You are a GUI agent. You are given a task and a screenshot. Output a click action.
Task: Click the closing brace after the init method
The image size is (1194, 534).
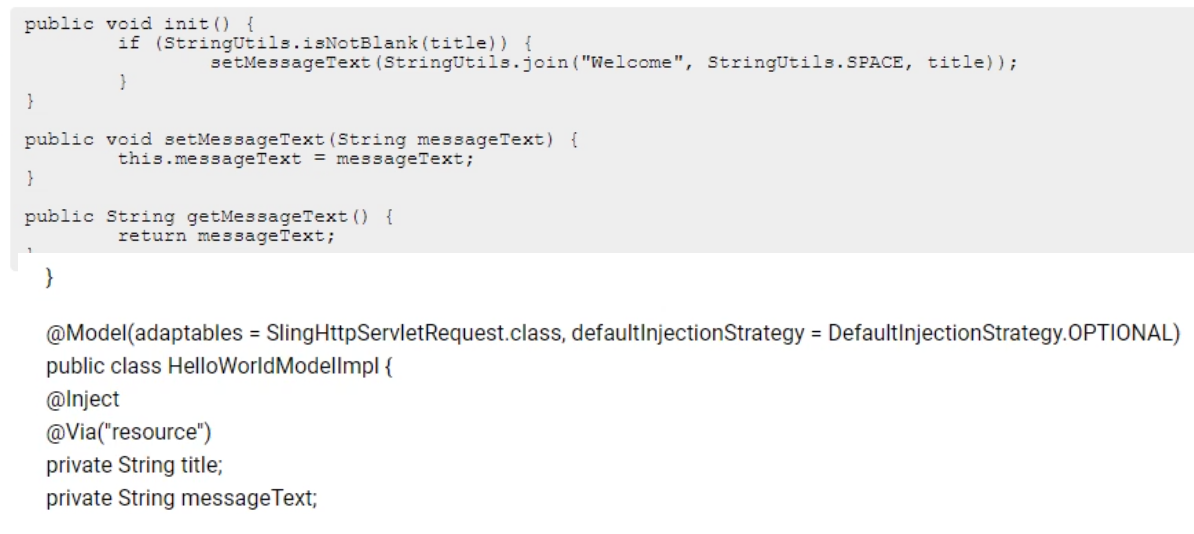tap(30, 101)
